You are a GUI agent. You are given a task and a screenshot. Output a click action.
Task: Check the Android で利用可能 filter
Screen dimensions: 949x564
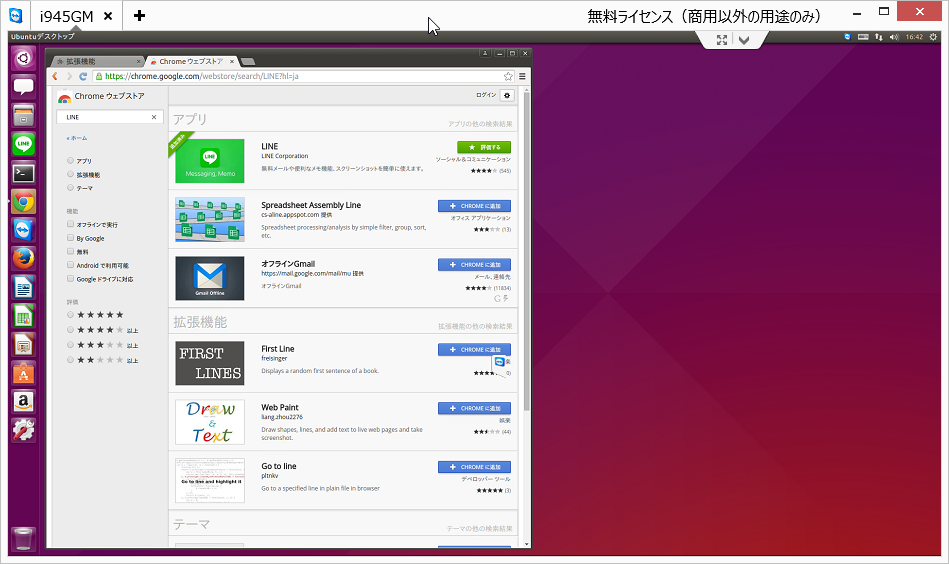[x=70, y=265]
